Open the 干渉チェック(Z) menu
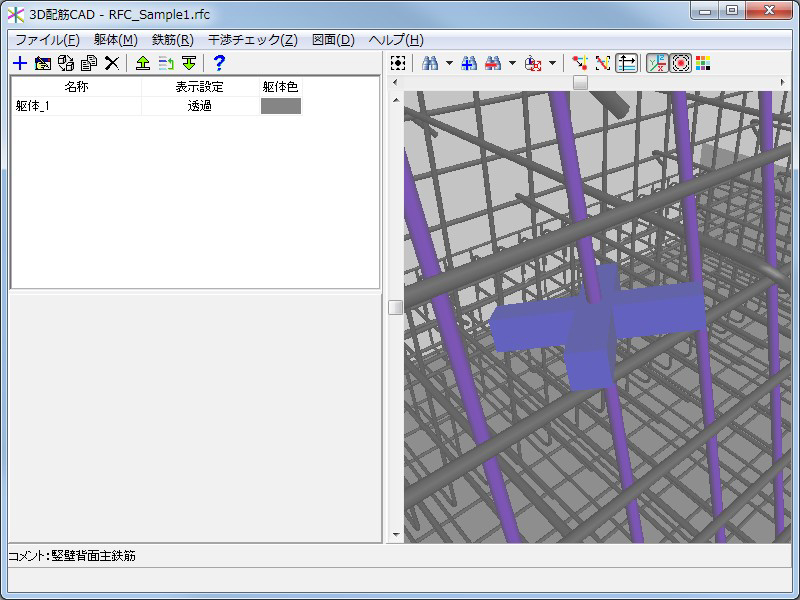Screen dimensions: 800x600 pos(252,40)
